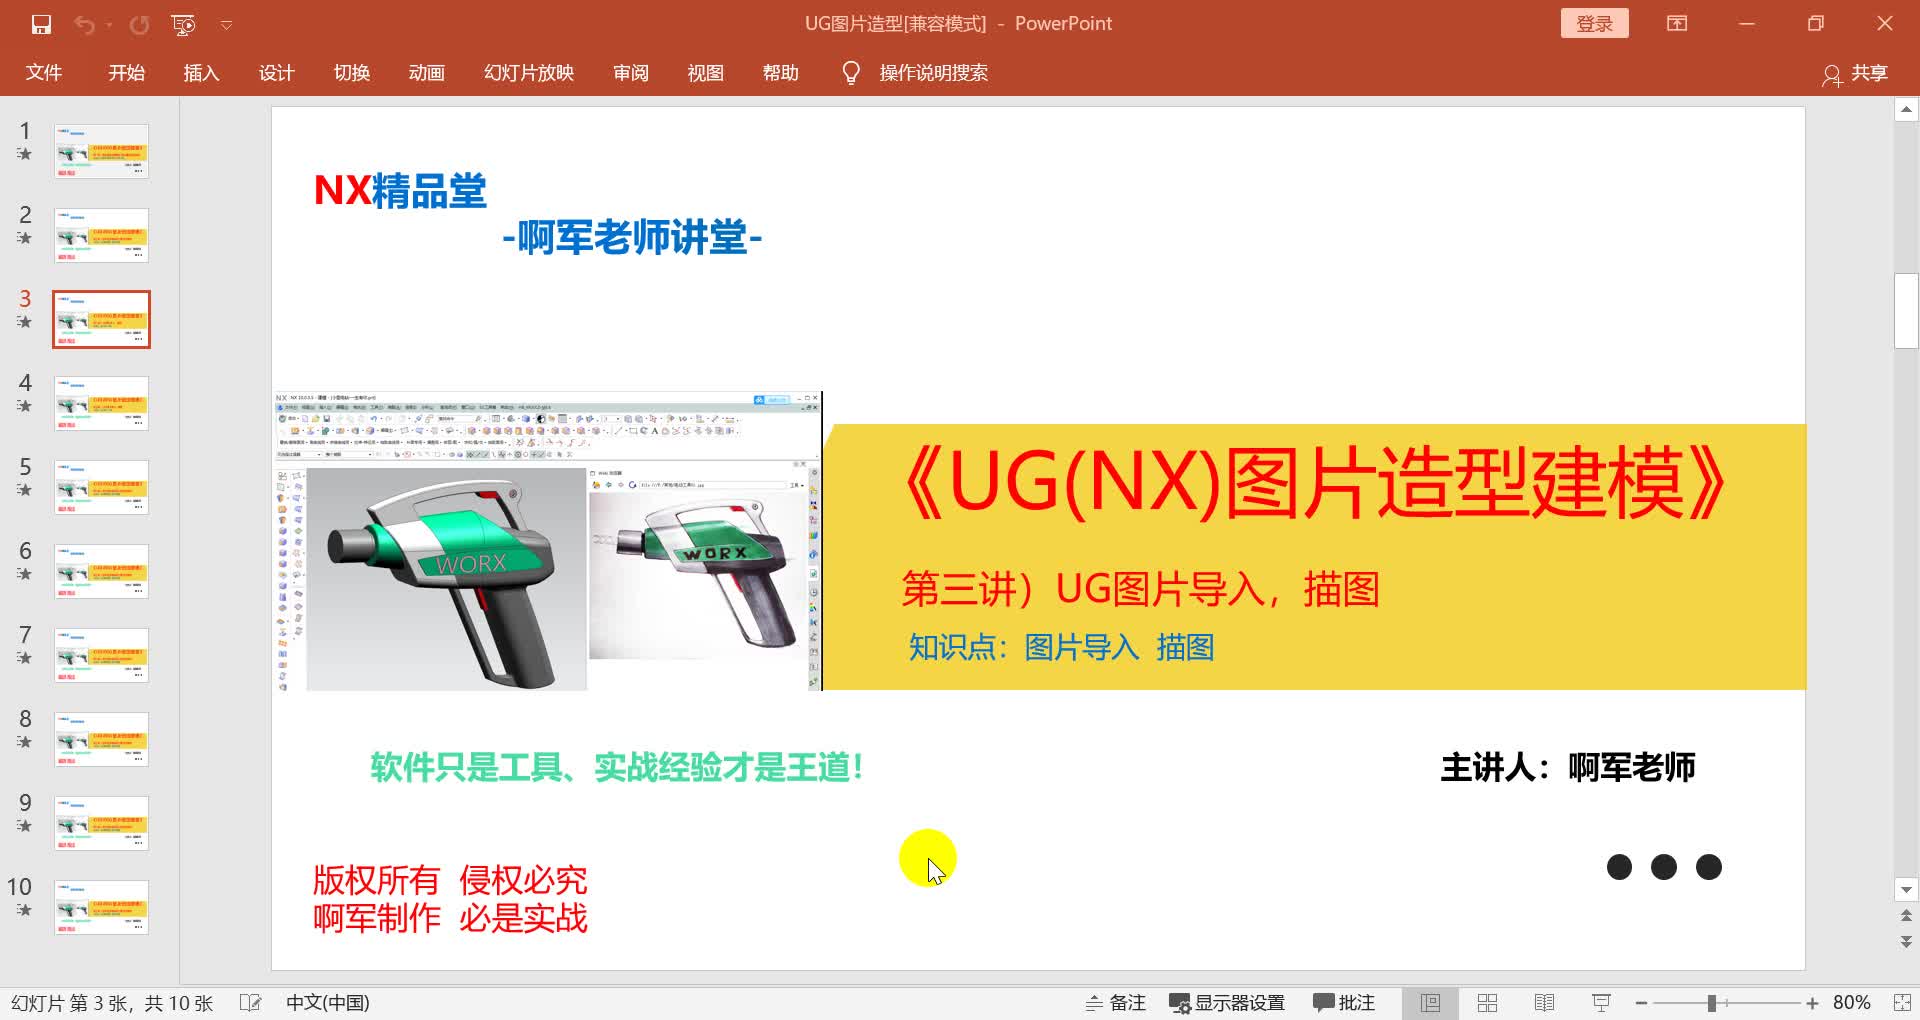Viewport: 1920px width, 1020px height.
Task: Click the Redo/Repeat icon
Action: pos(139,24)
